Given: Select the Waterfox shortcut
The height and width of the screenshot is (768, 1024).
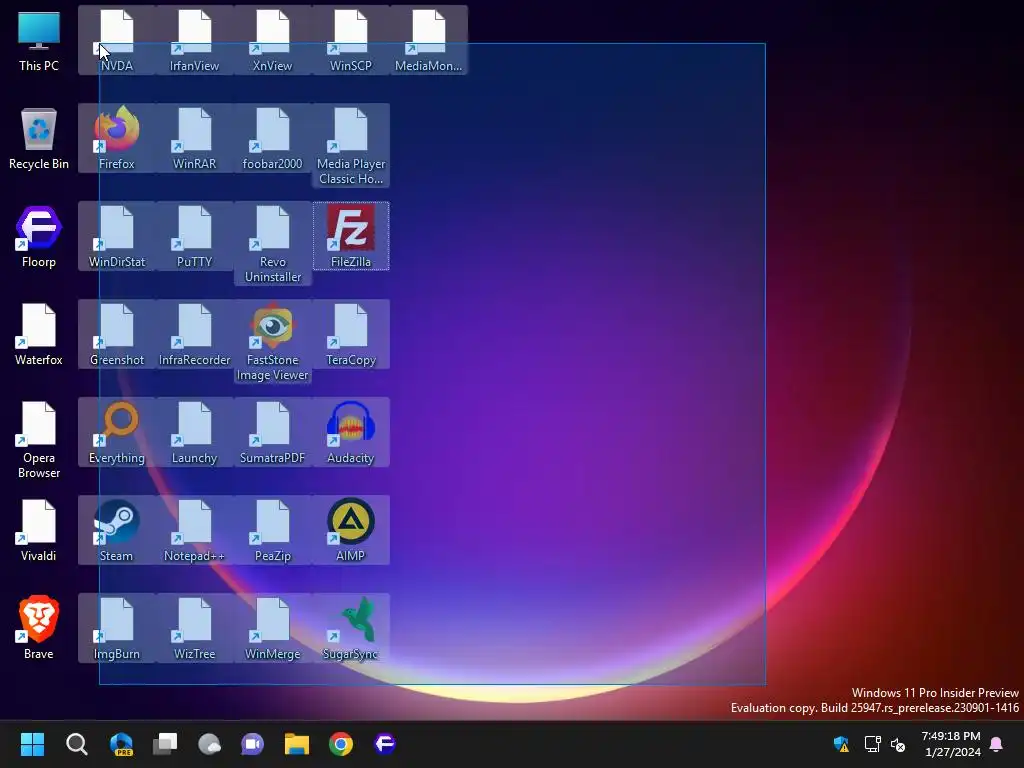Looking at the screenshot, I should [39, 334].
